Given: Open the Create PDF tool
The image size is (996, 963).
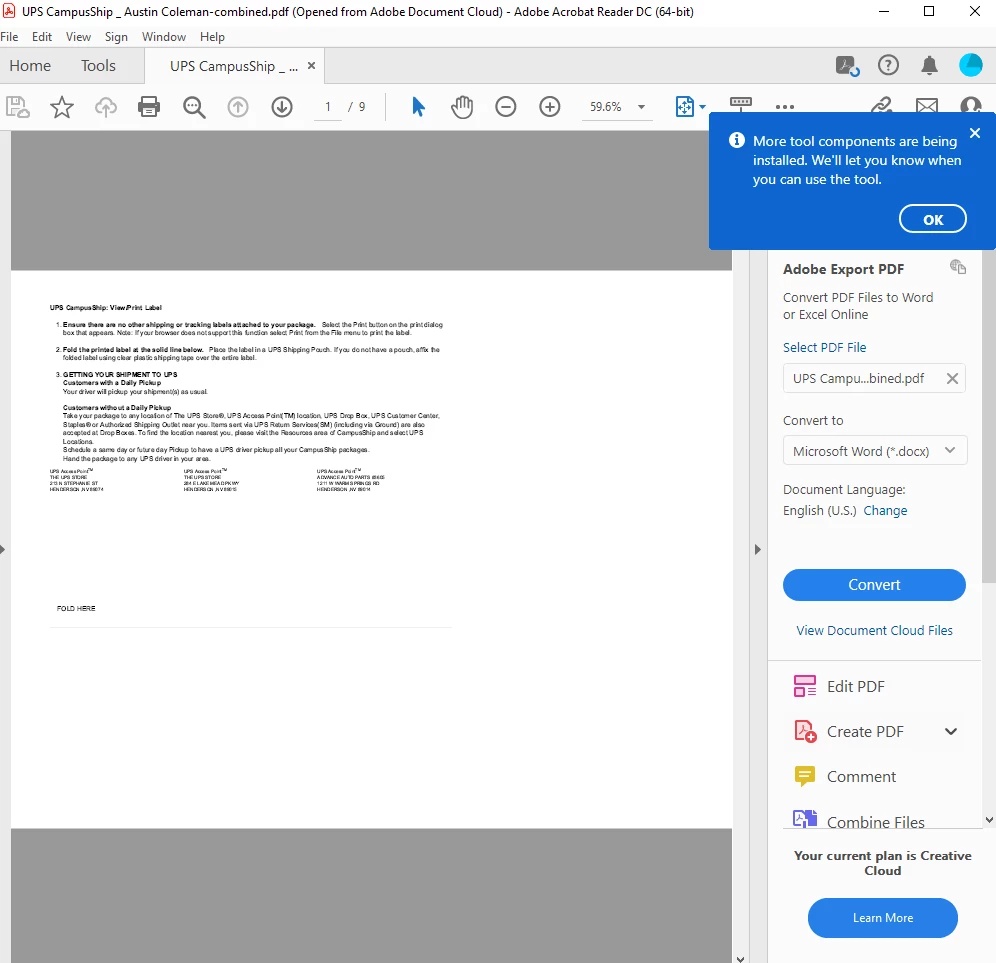Looking at the screenshot, I should click(865, 732).
